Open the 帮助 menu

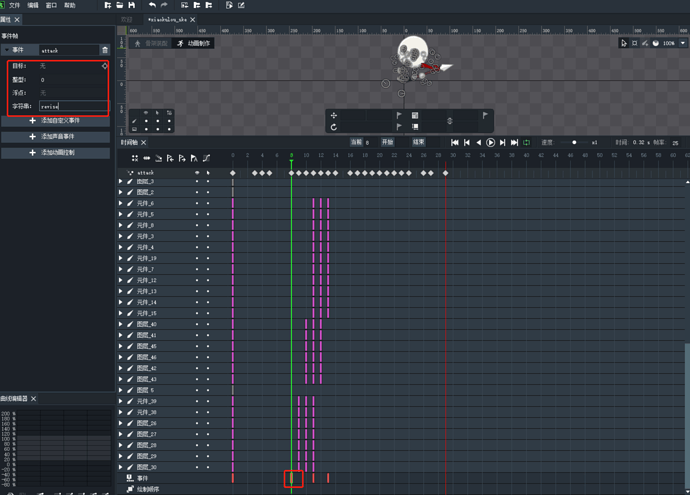(70, 5)
